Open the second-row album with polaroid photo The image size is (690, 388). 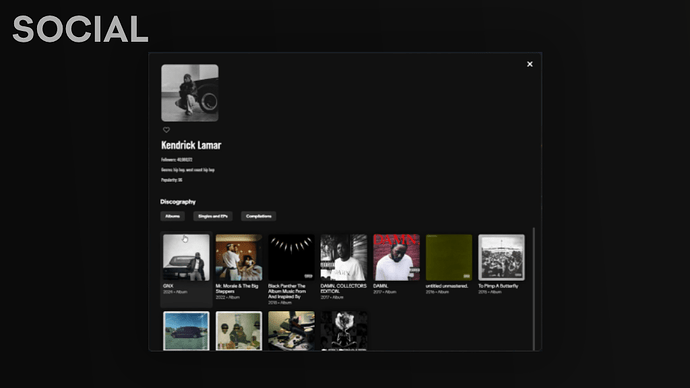(239, 331)
